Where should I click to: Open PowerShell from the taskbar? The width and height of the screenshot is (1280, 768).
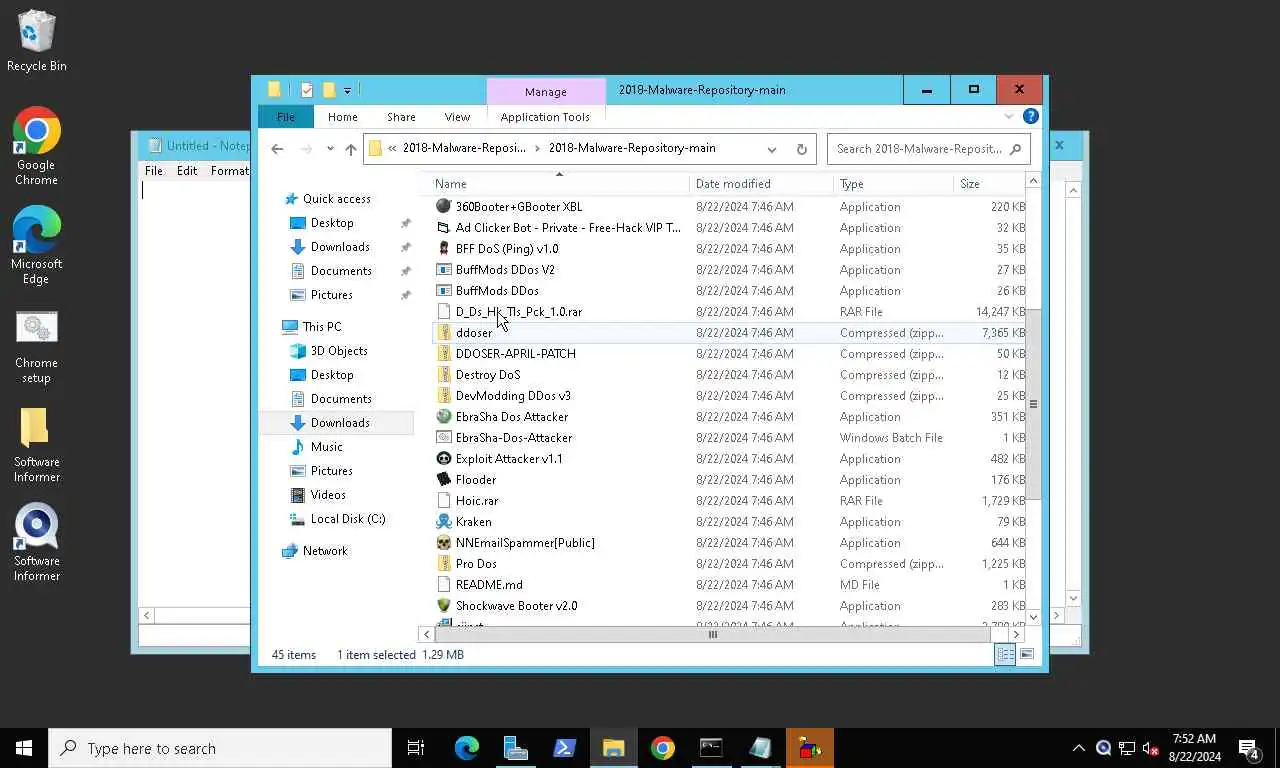point(564,748)
